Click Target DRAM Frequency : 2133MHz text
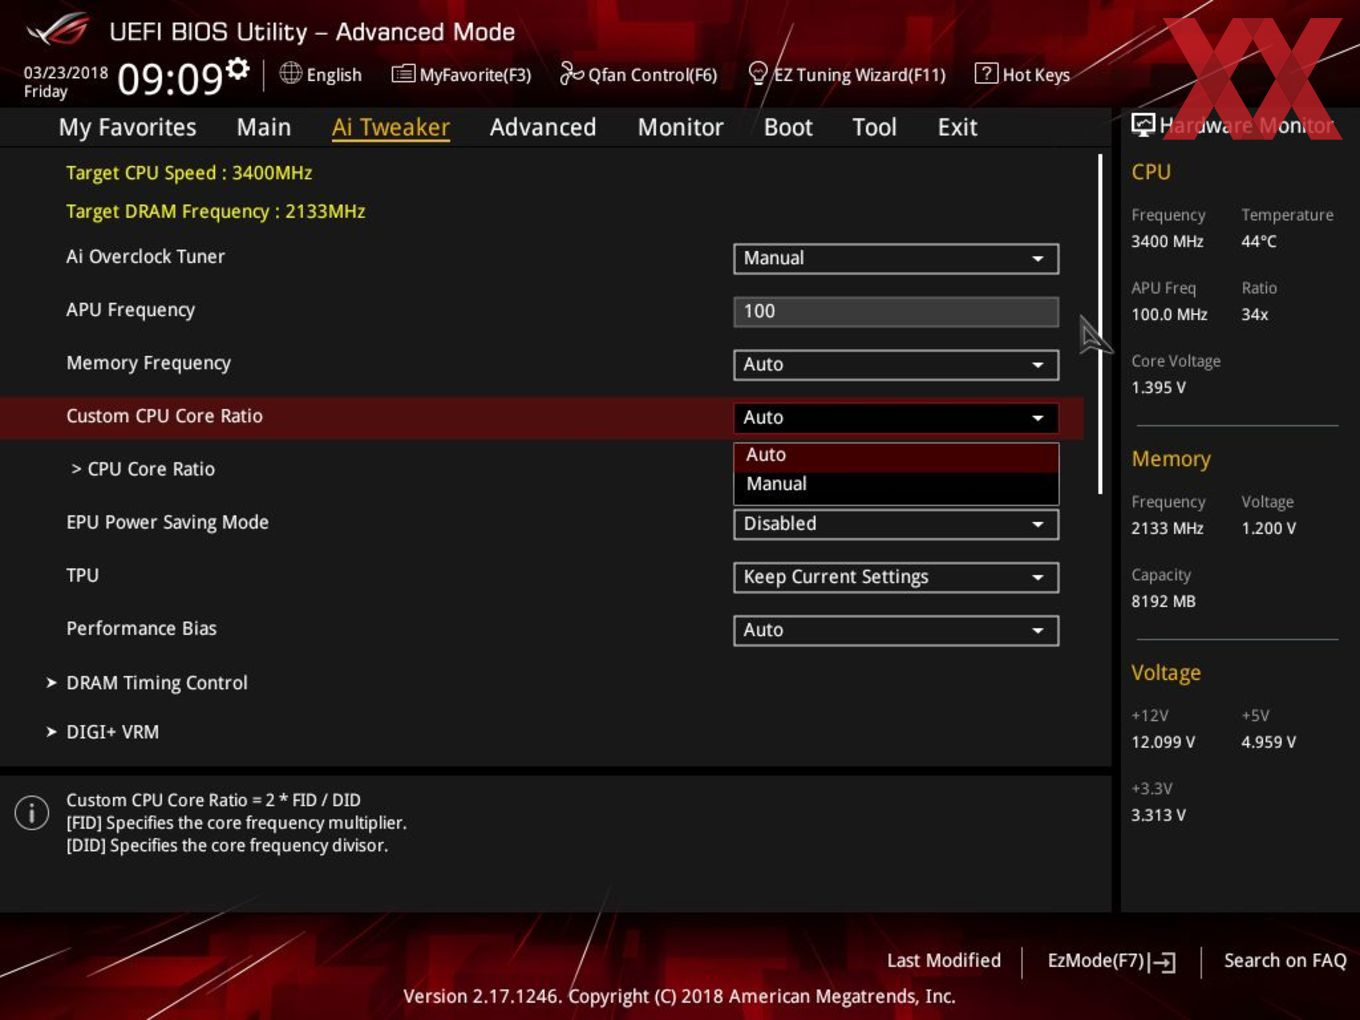 point(215,212)
